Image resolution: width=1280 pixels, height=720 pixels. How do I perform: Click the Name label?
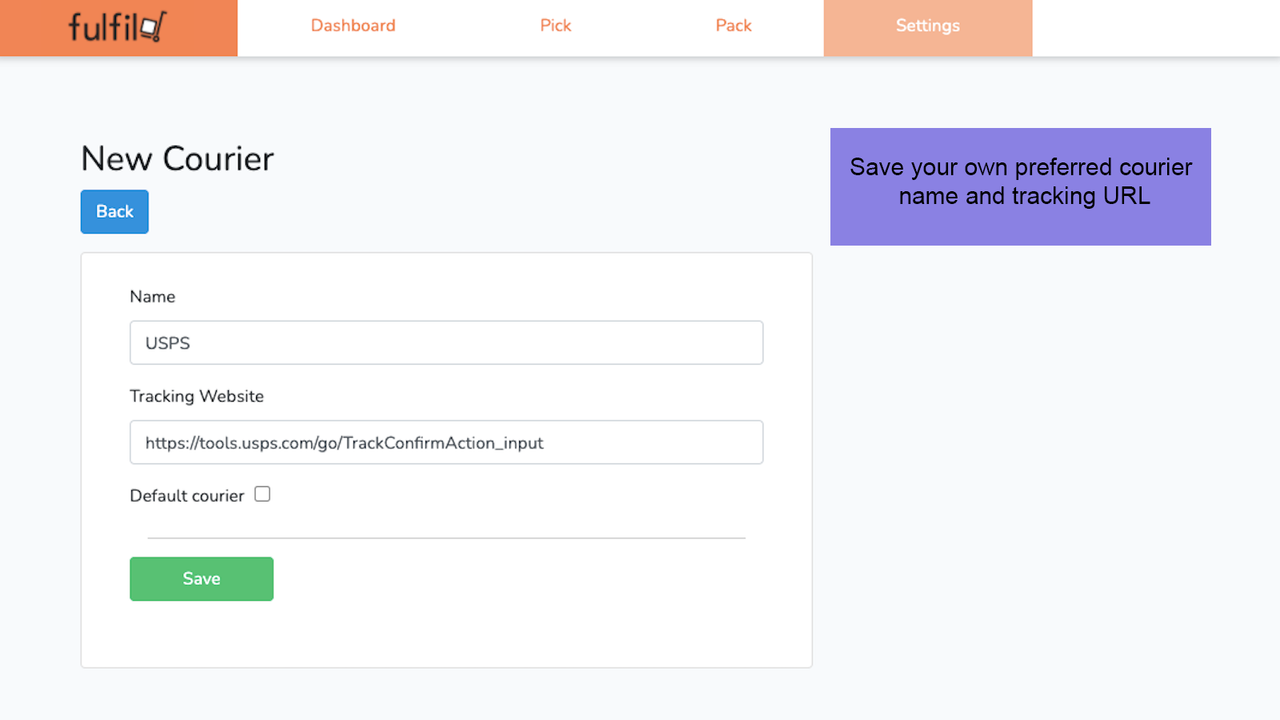pos(153,297)
